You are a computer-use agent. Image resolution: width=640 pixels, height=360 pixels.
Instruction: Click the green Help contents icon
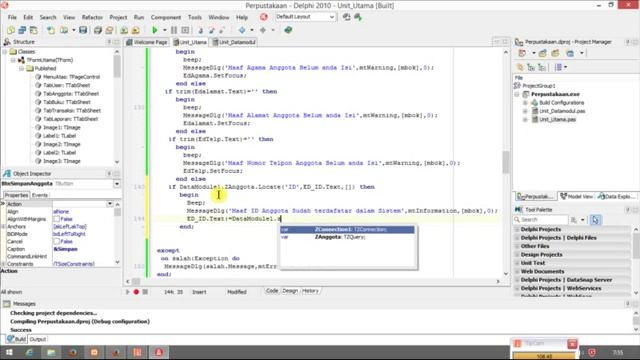pos(288,30)
